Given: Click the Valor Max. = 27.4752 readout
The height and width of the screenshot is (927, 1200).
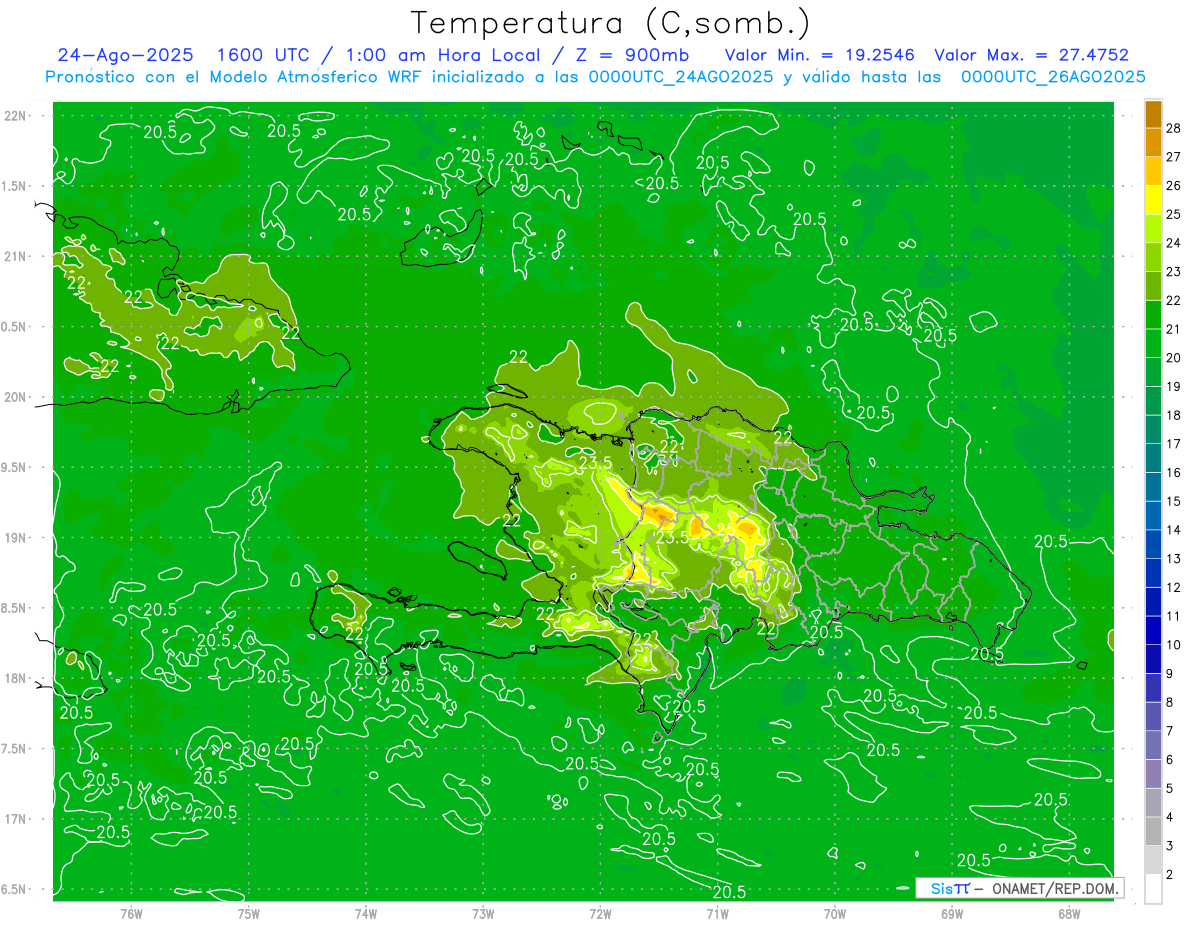Looking at the screenshot, I should (x=1031, y=55).
